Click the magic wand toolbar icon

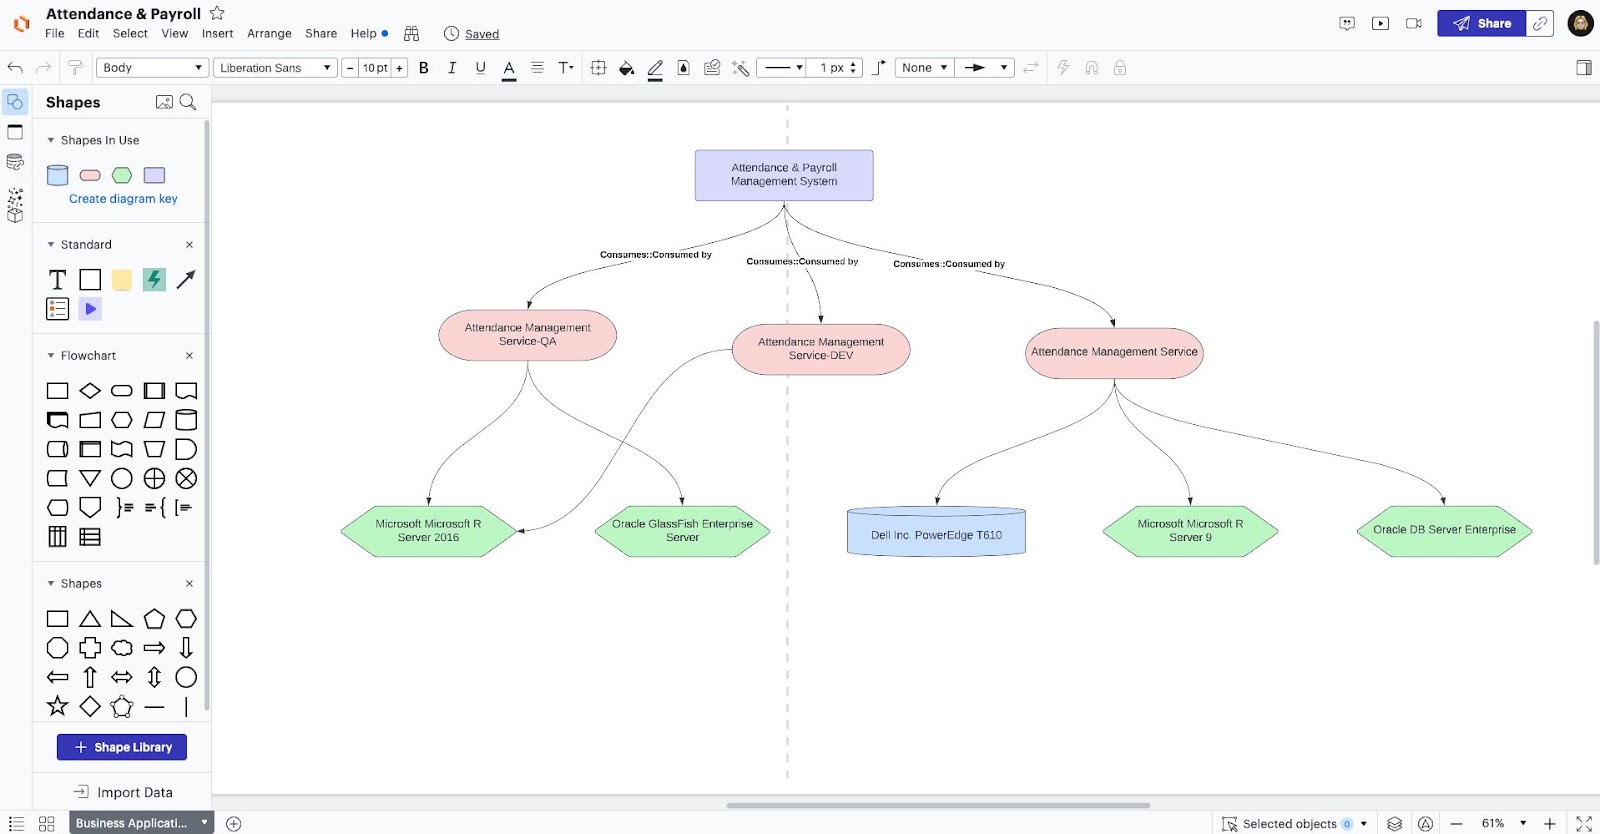741,68
